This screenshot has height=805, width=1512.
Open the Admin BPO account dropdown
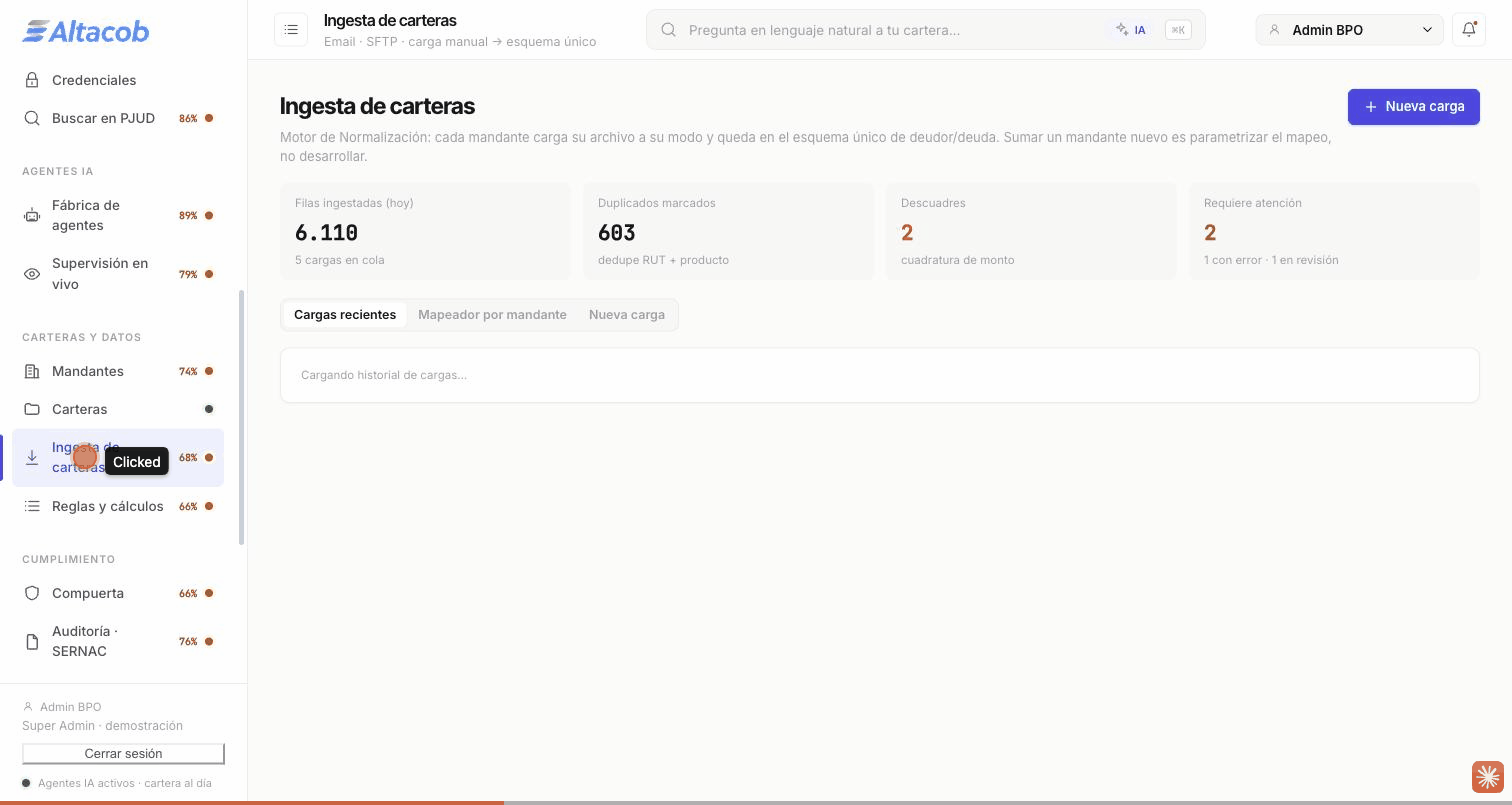[x=1349, y=30]
